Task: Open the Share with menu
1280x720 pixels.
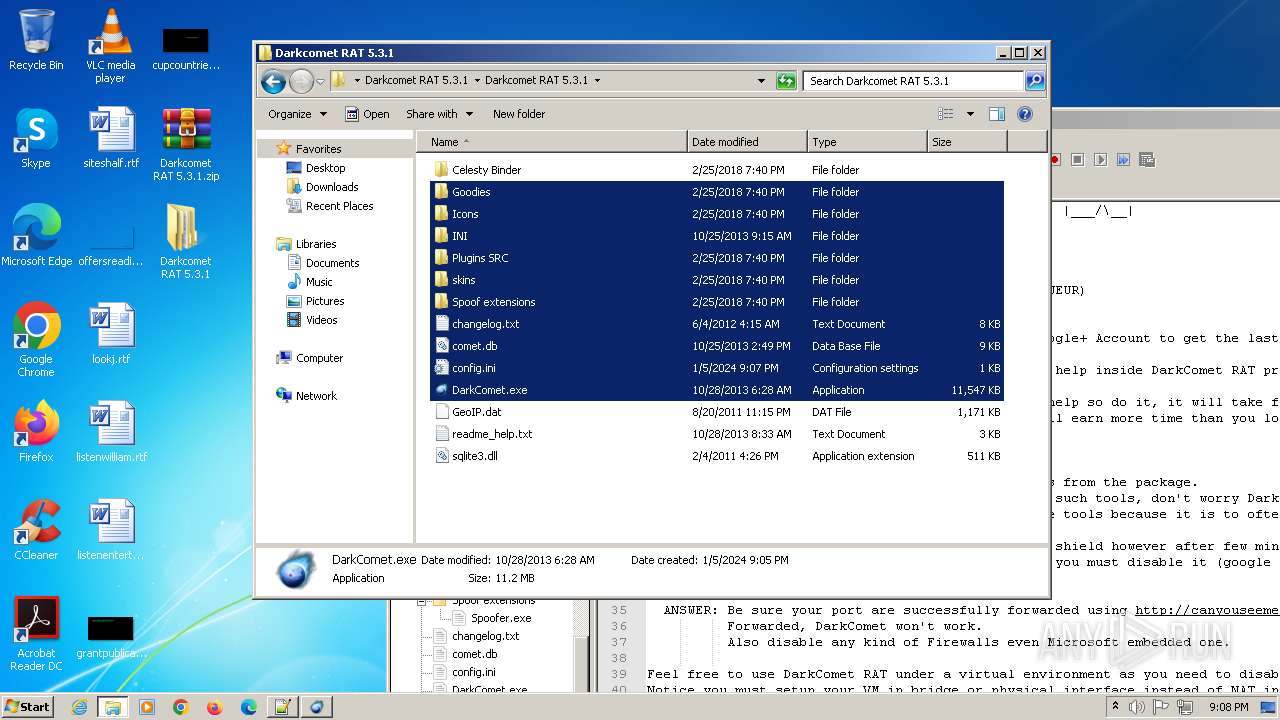Action: tap(439, 114)
